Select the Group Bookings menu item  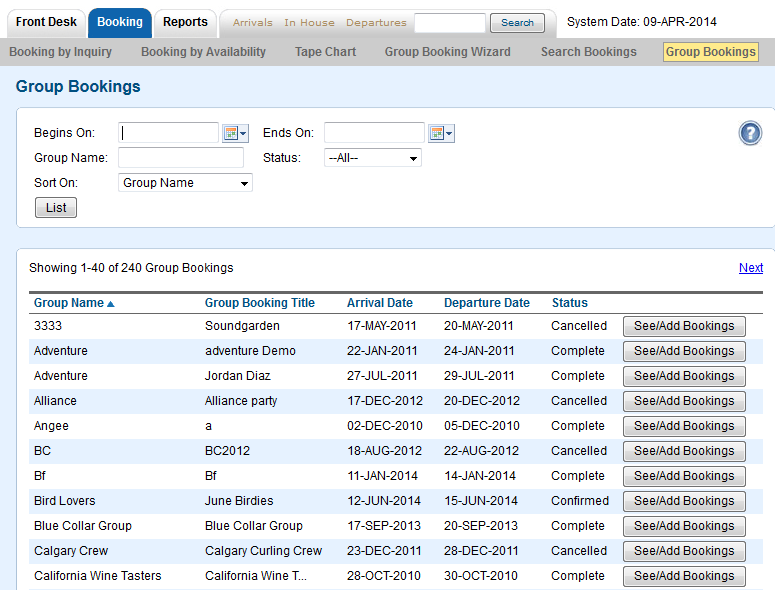pyautogui.click(x=711, y=51)
